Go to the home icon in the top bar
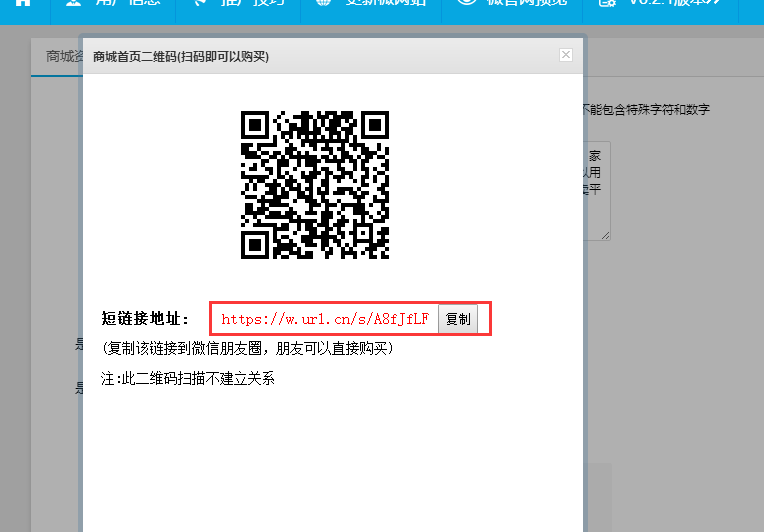The height and width of the screenshot is (532, 764). [x=23, y=4]
